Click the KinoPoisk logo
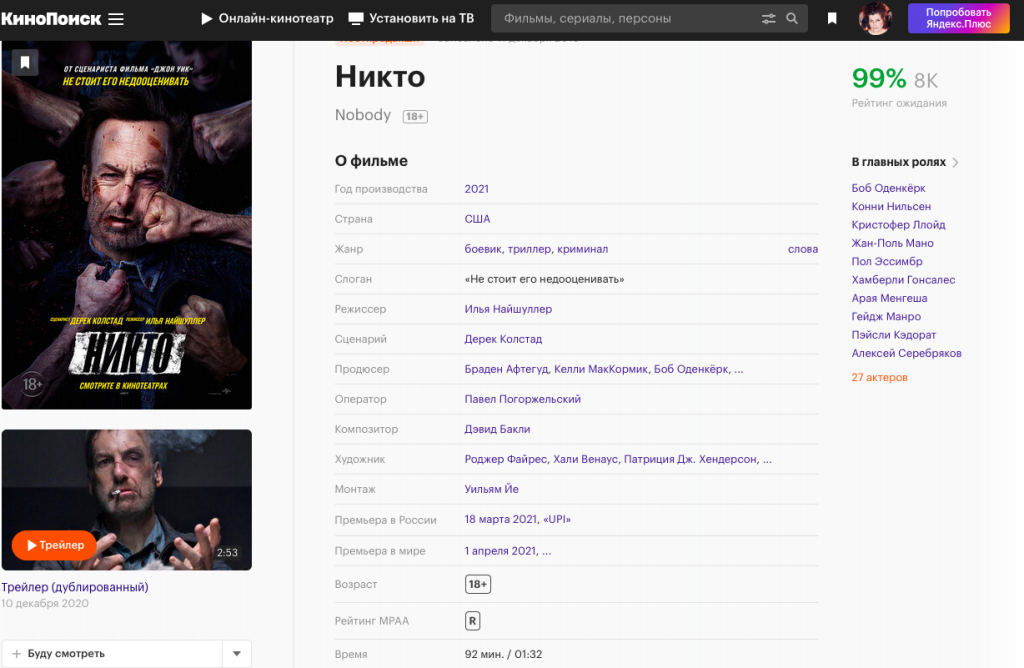The image size is (1024, 668). (51, 19)
